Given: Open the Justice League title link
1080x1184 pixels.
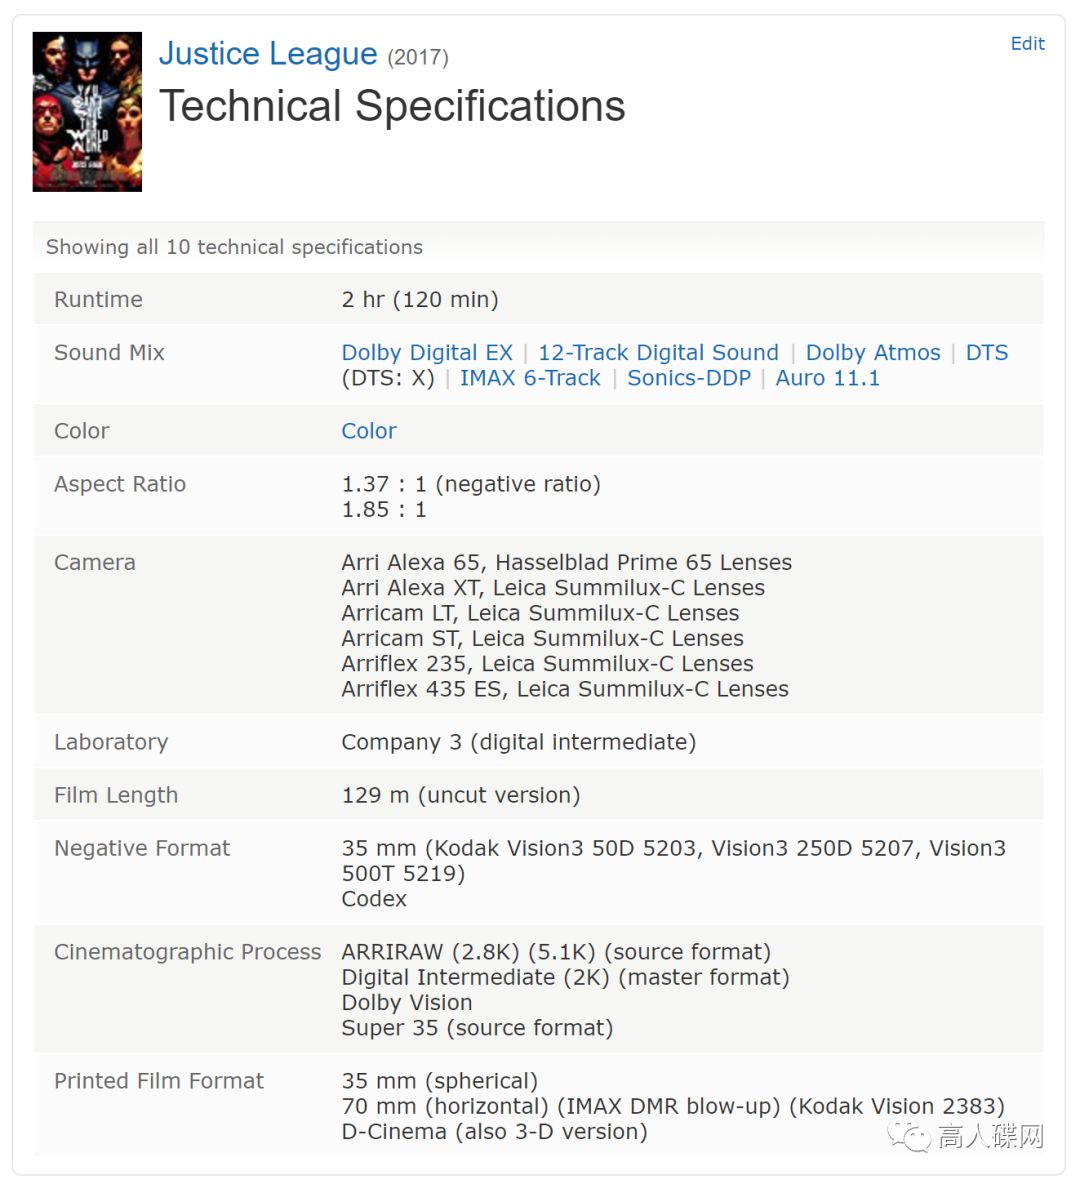Looking at the screenshot, I should (x=267, y=54).
